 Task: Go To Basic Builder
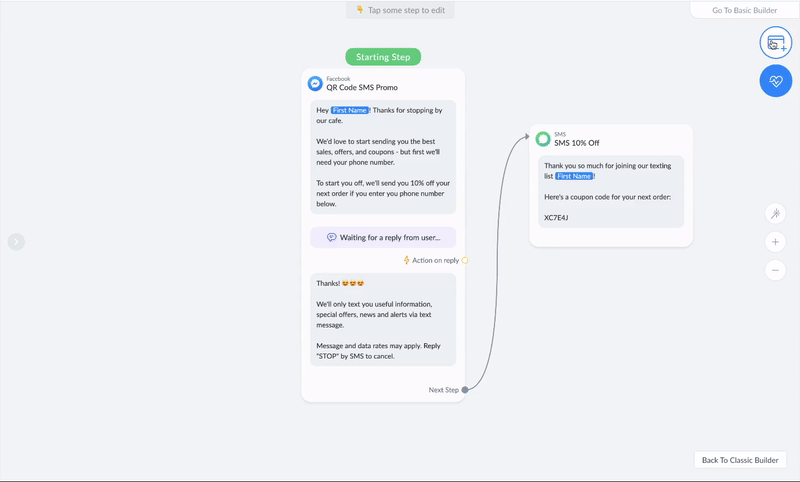click(744, 10)
